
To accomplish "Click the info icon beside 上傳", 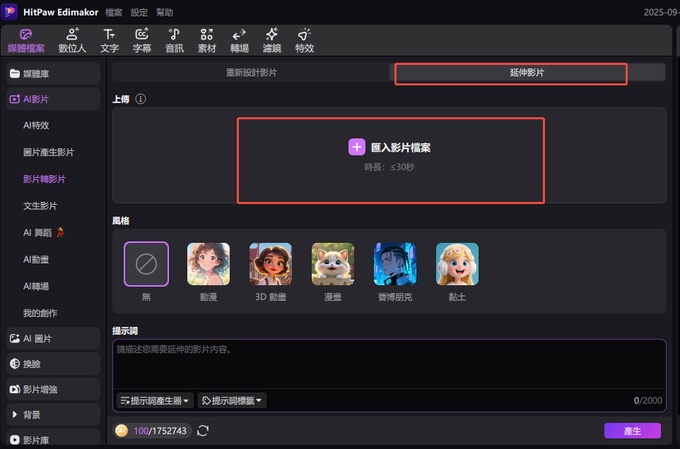I will [x=141, y=99].
